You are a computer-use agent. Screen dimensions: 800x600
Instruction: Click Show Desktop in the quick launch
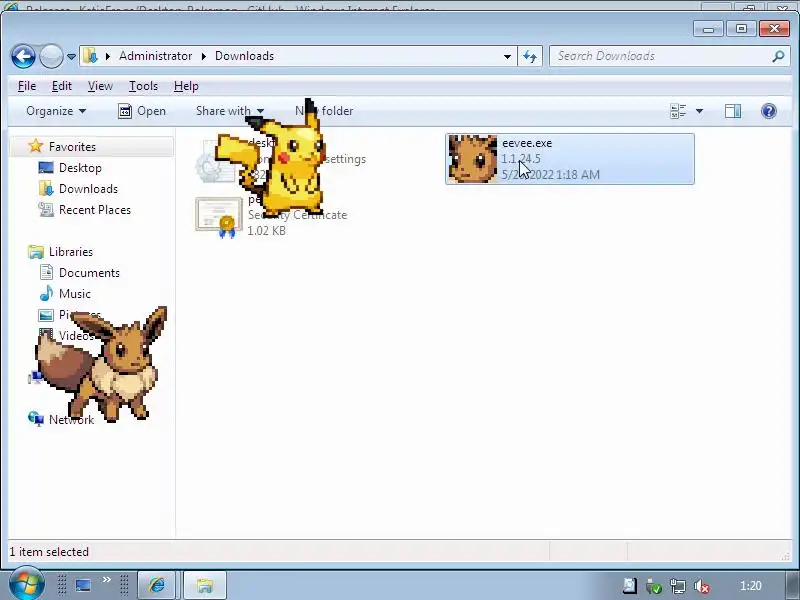(x=83, y=585)
